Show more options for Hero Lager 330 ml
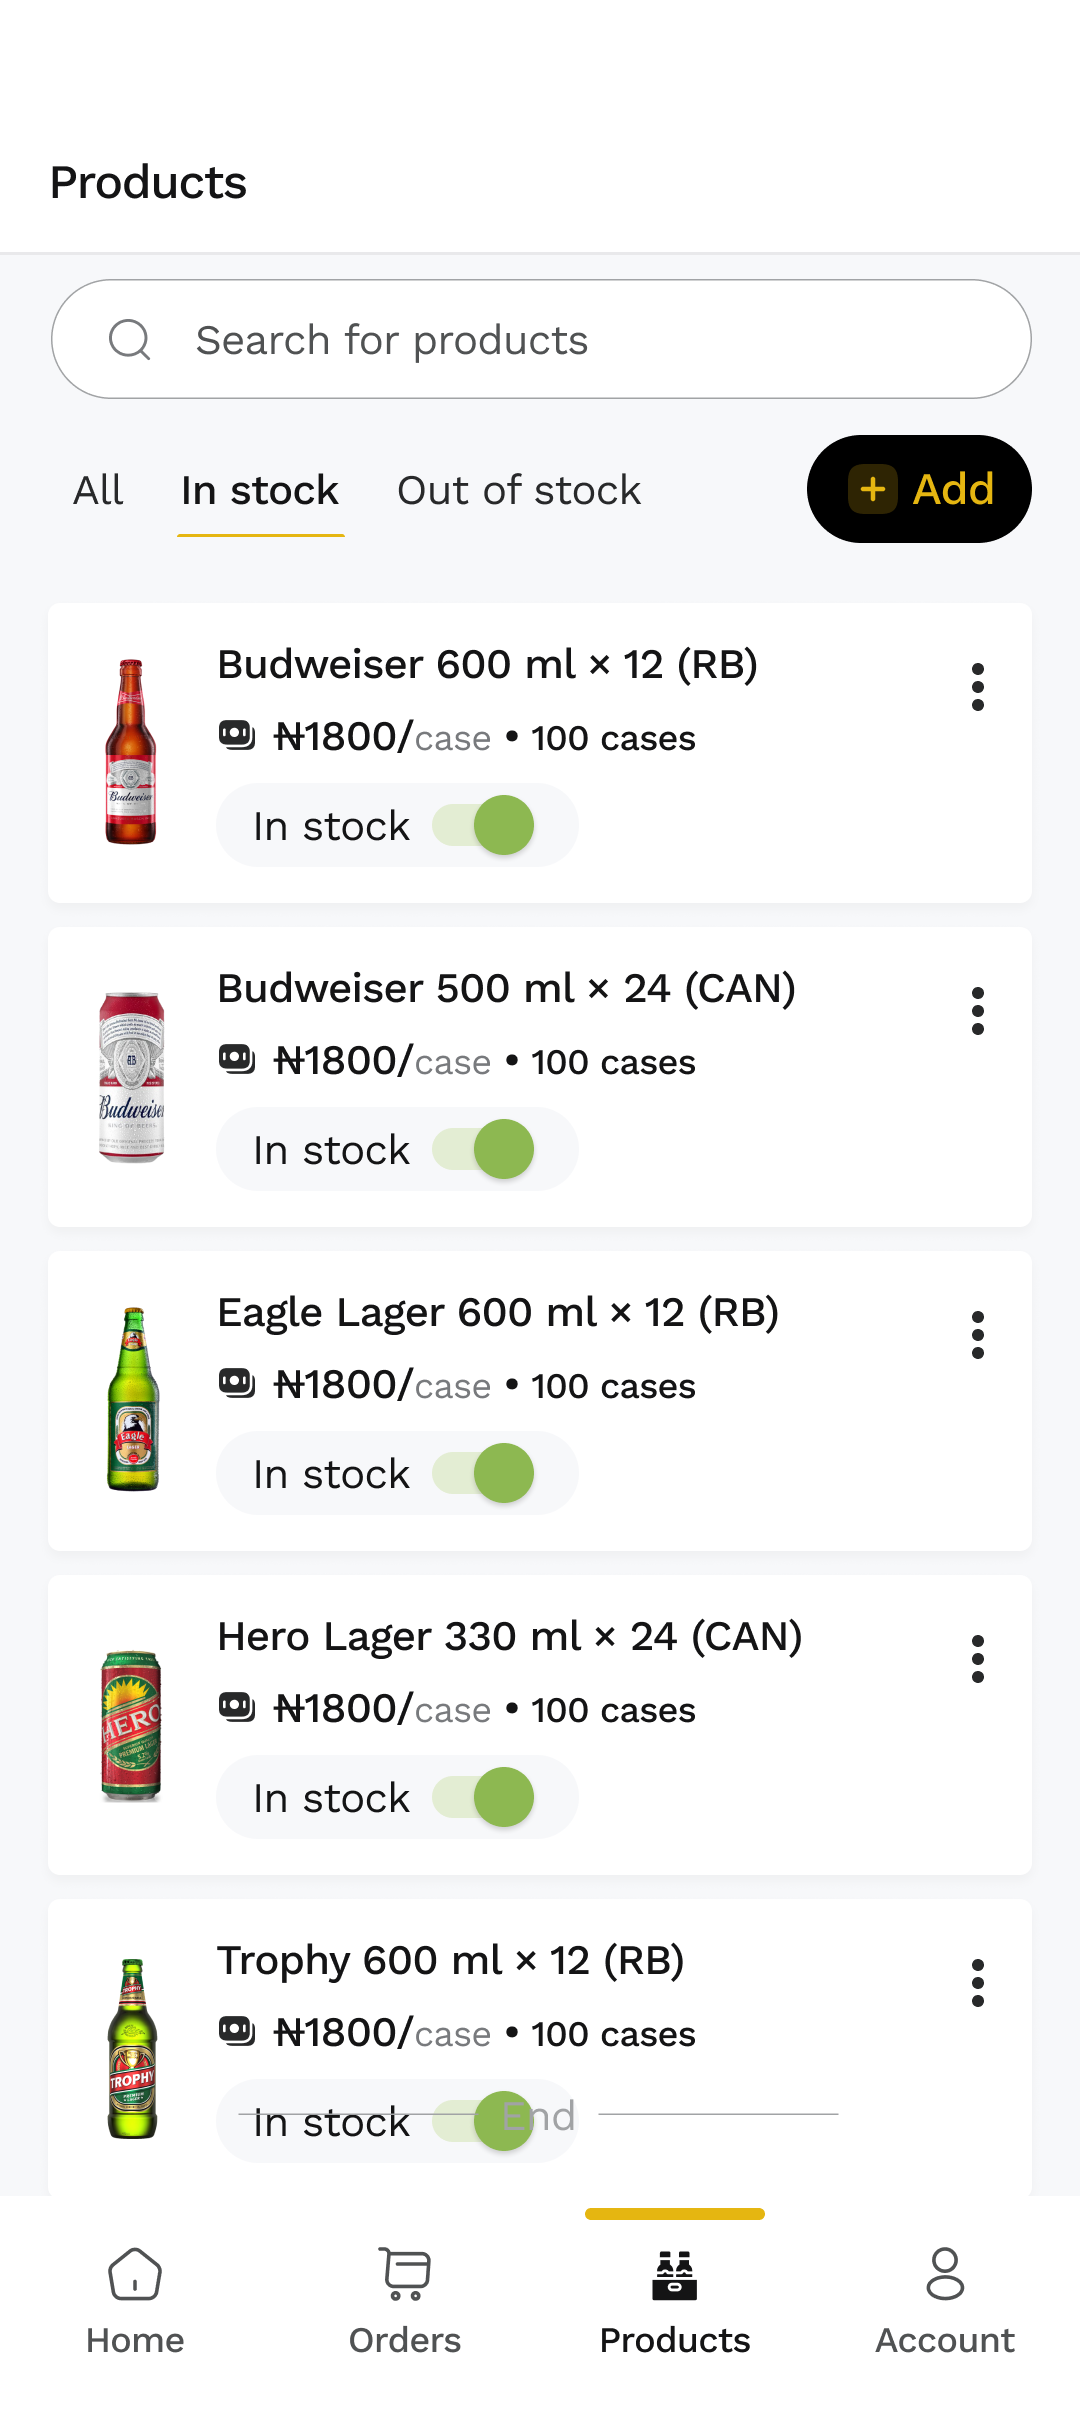The width and height of the screenshot is (1080, 2436). pyautogui.click(x=978, y=1659)
